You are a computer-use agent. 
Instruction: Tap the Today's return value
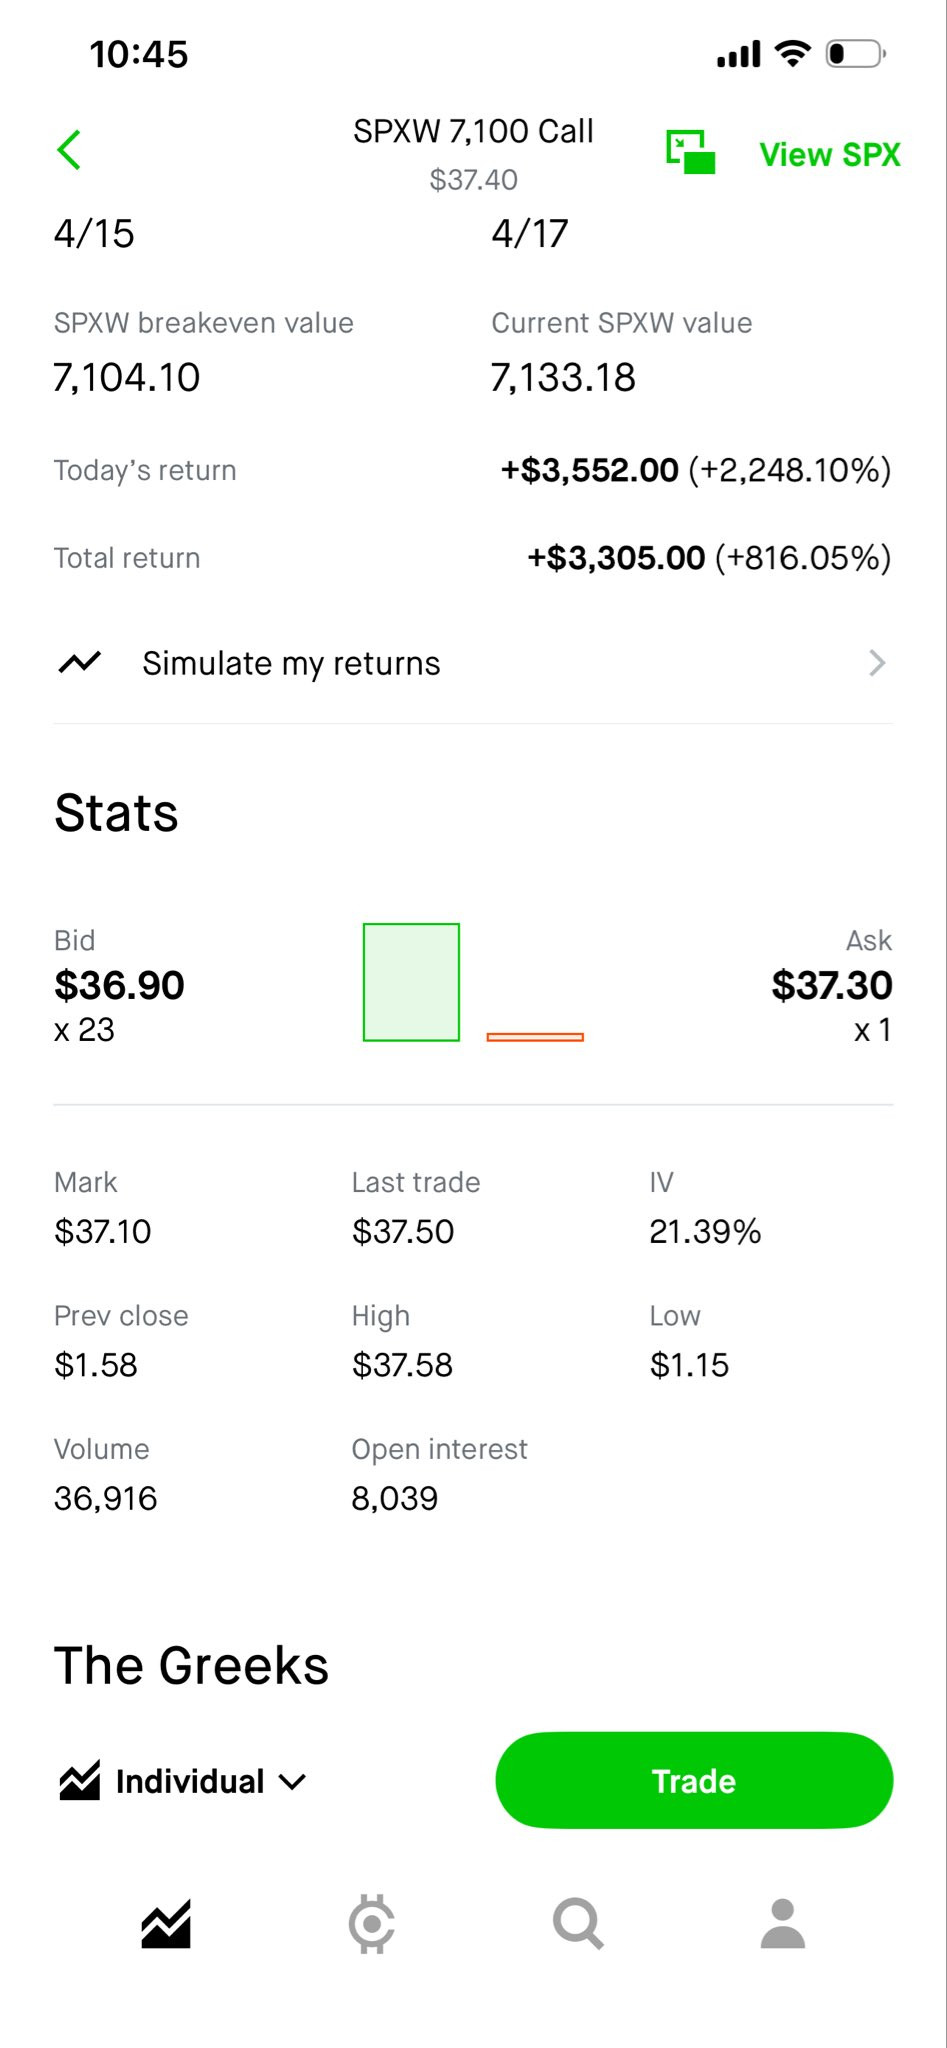696,470
